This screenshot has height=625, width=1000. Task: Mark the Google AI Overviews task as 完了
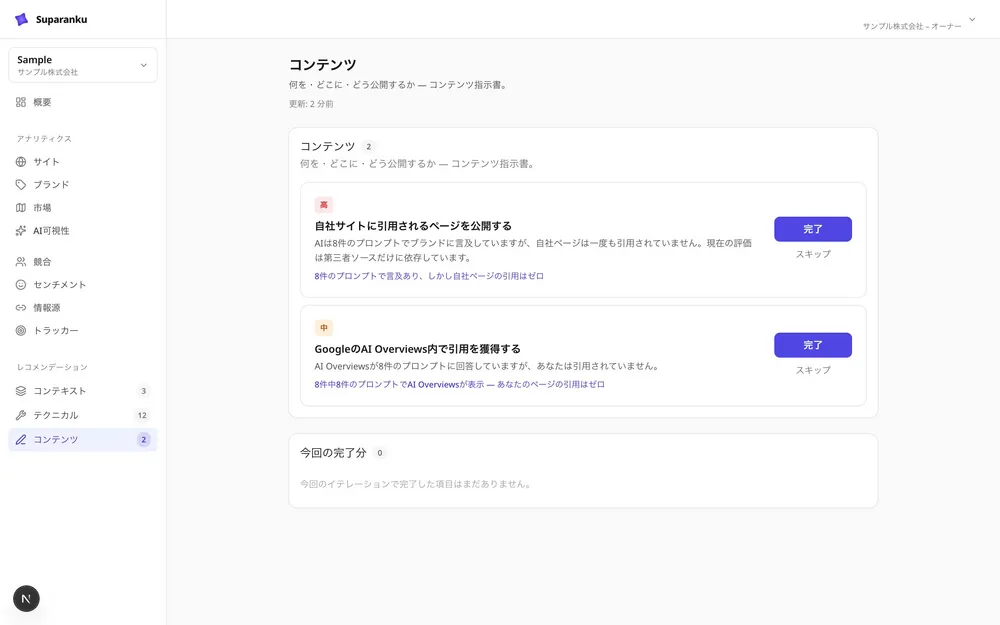(x=812, y=345)
